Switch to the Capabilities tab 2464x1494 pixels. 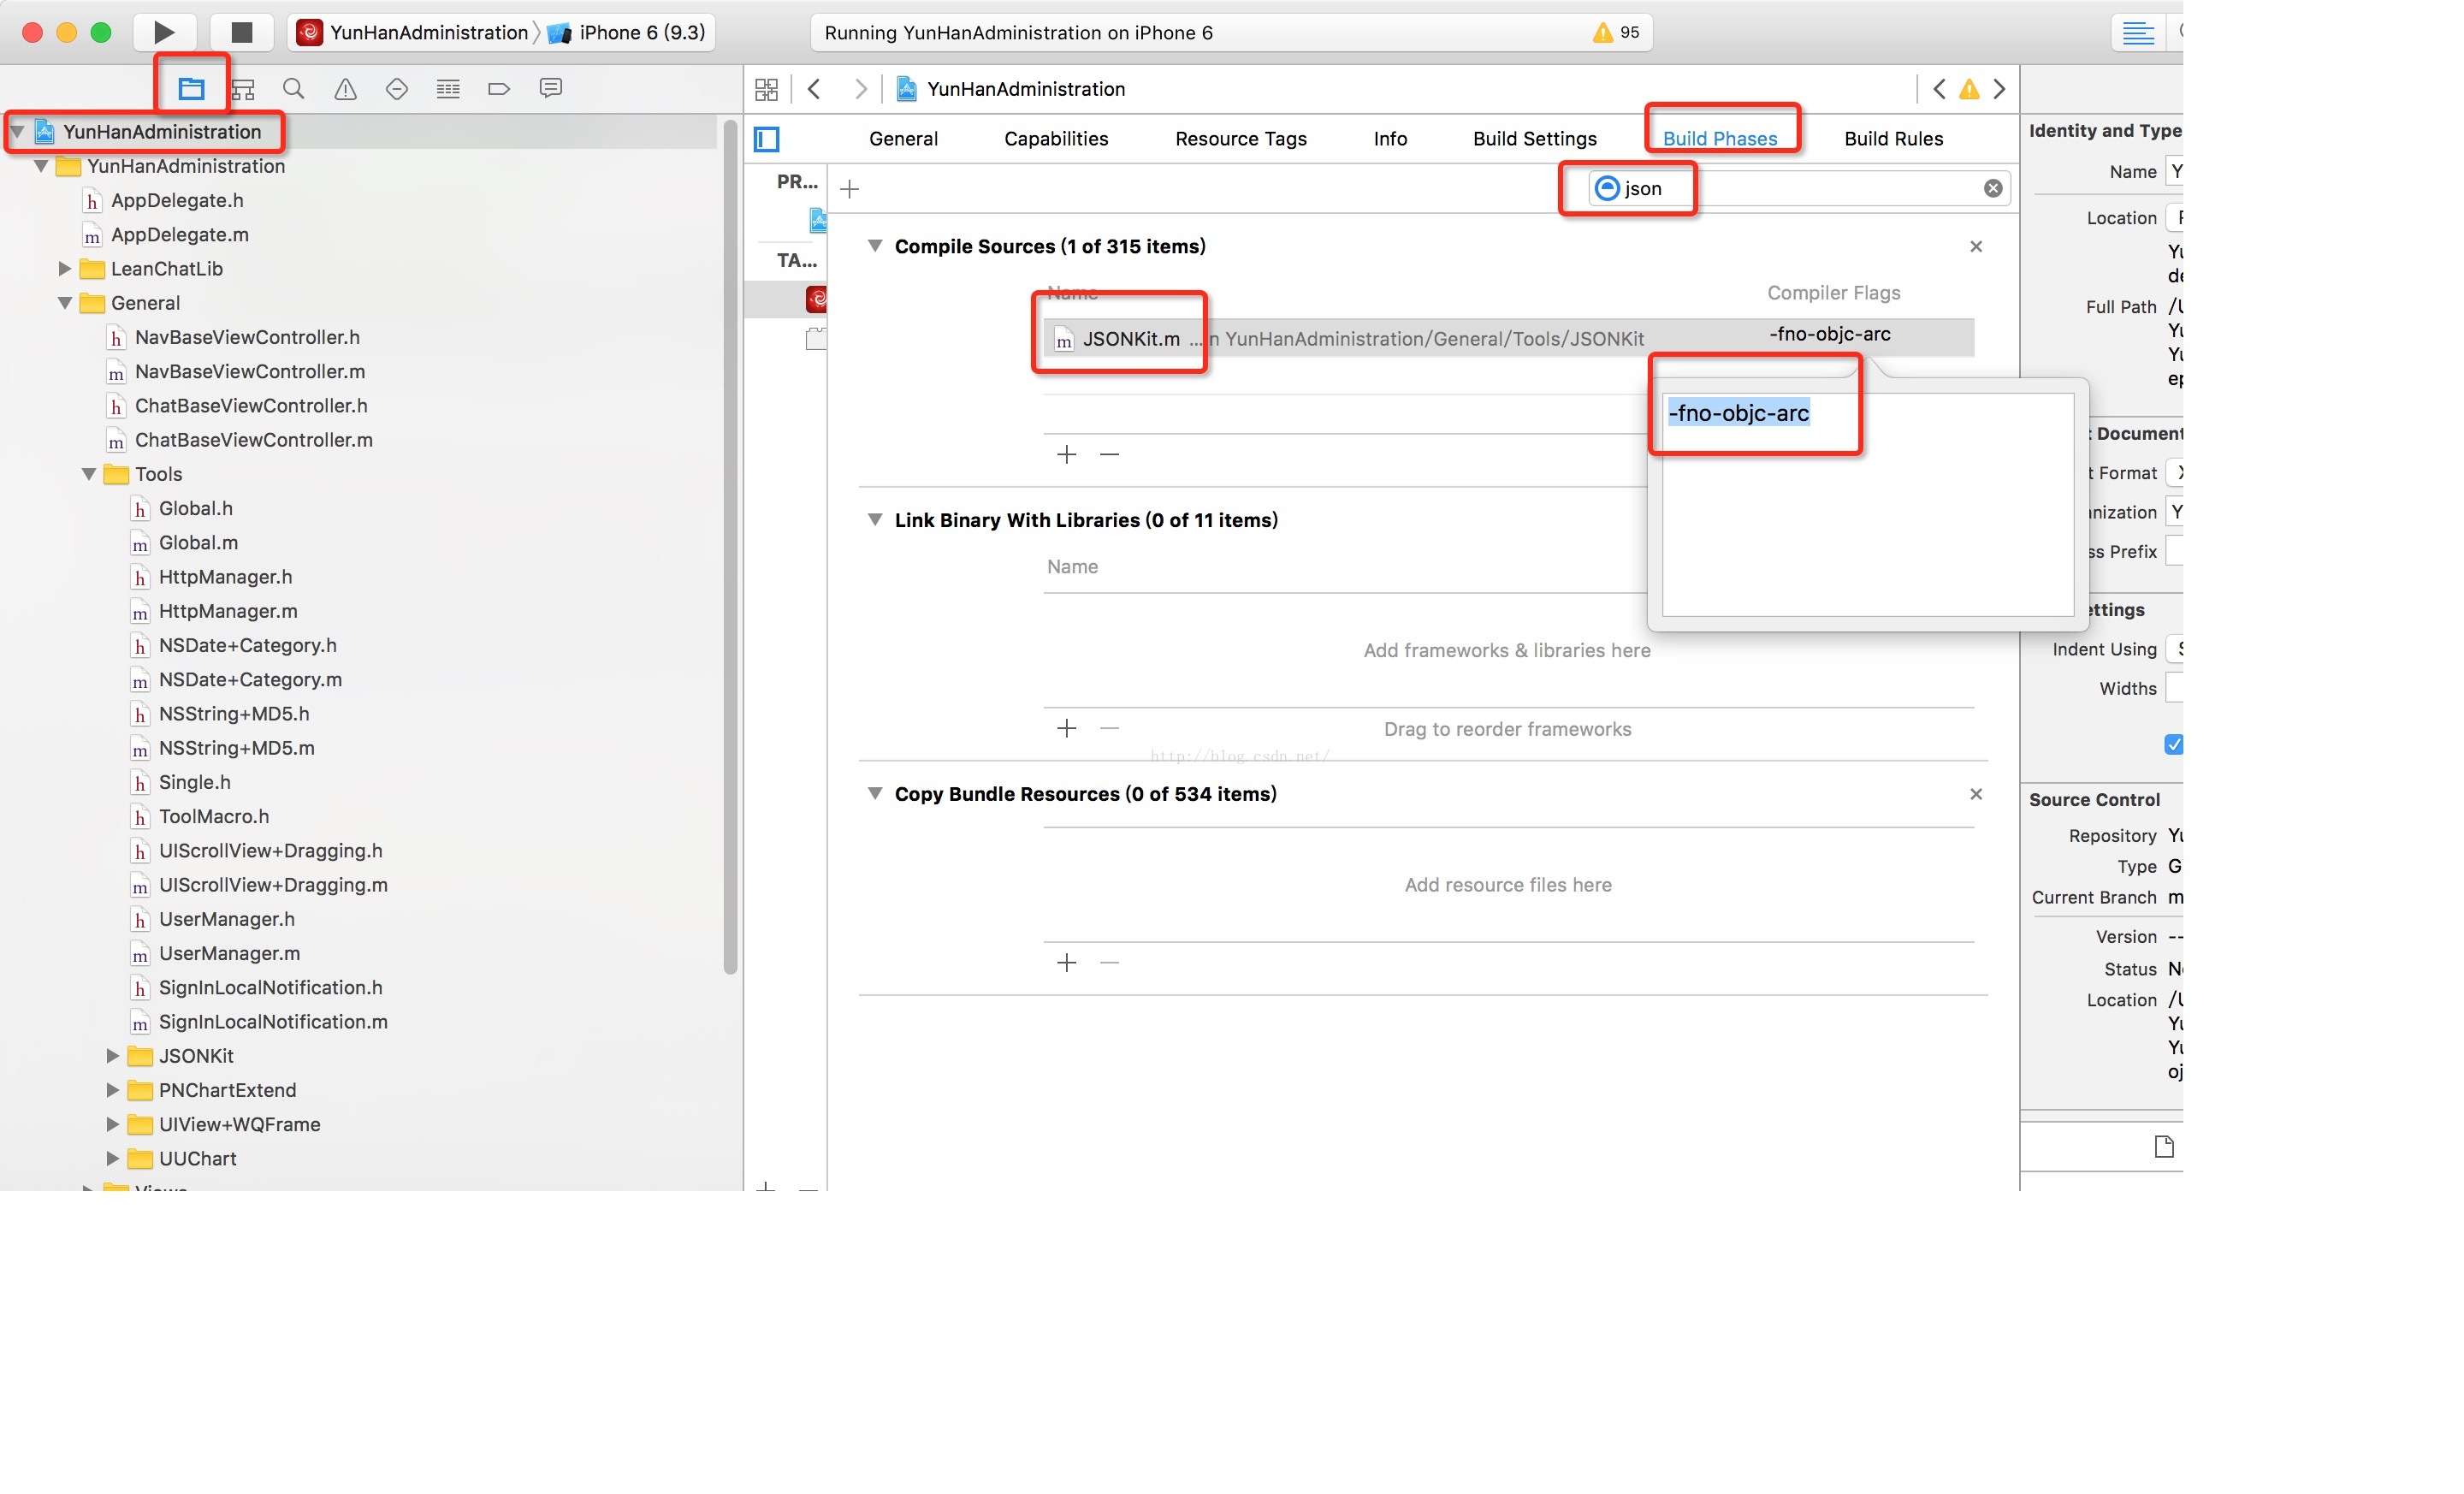1056,139
